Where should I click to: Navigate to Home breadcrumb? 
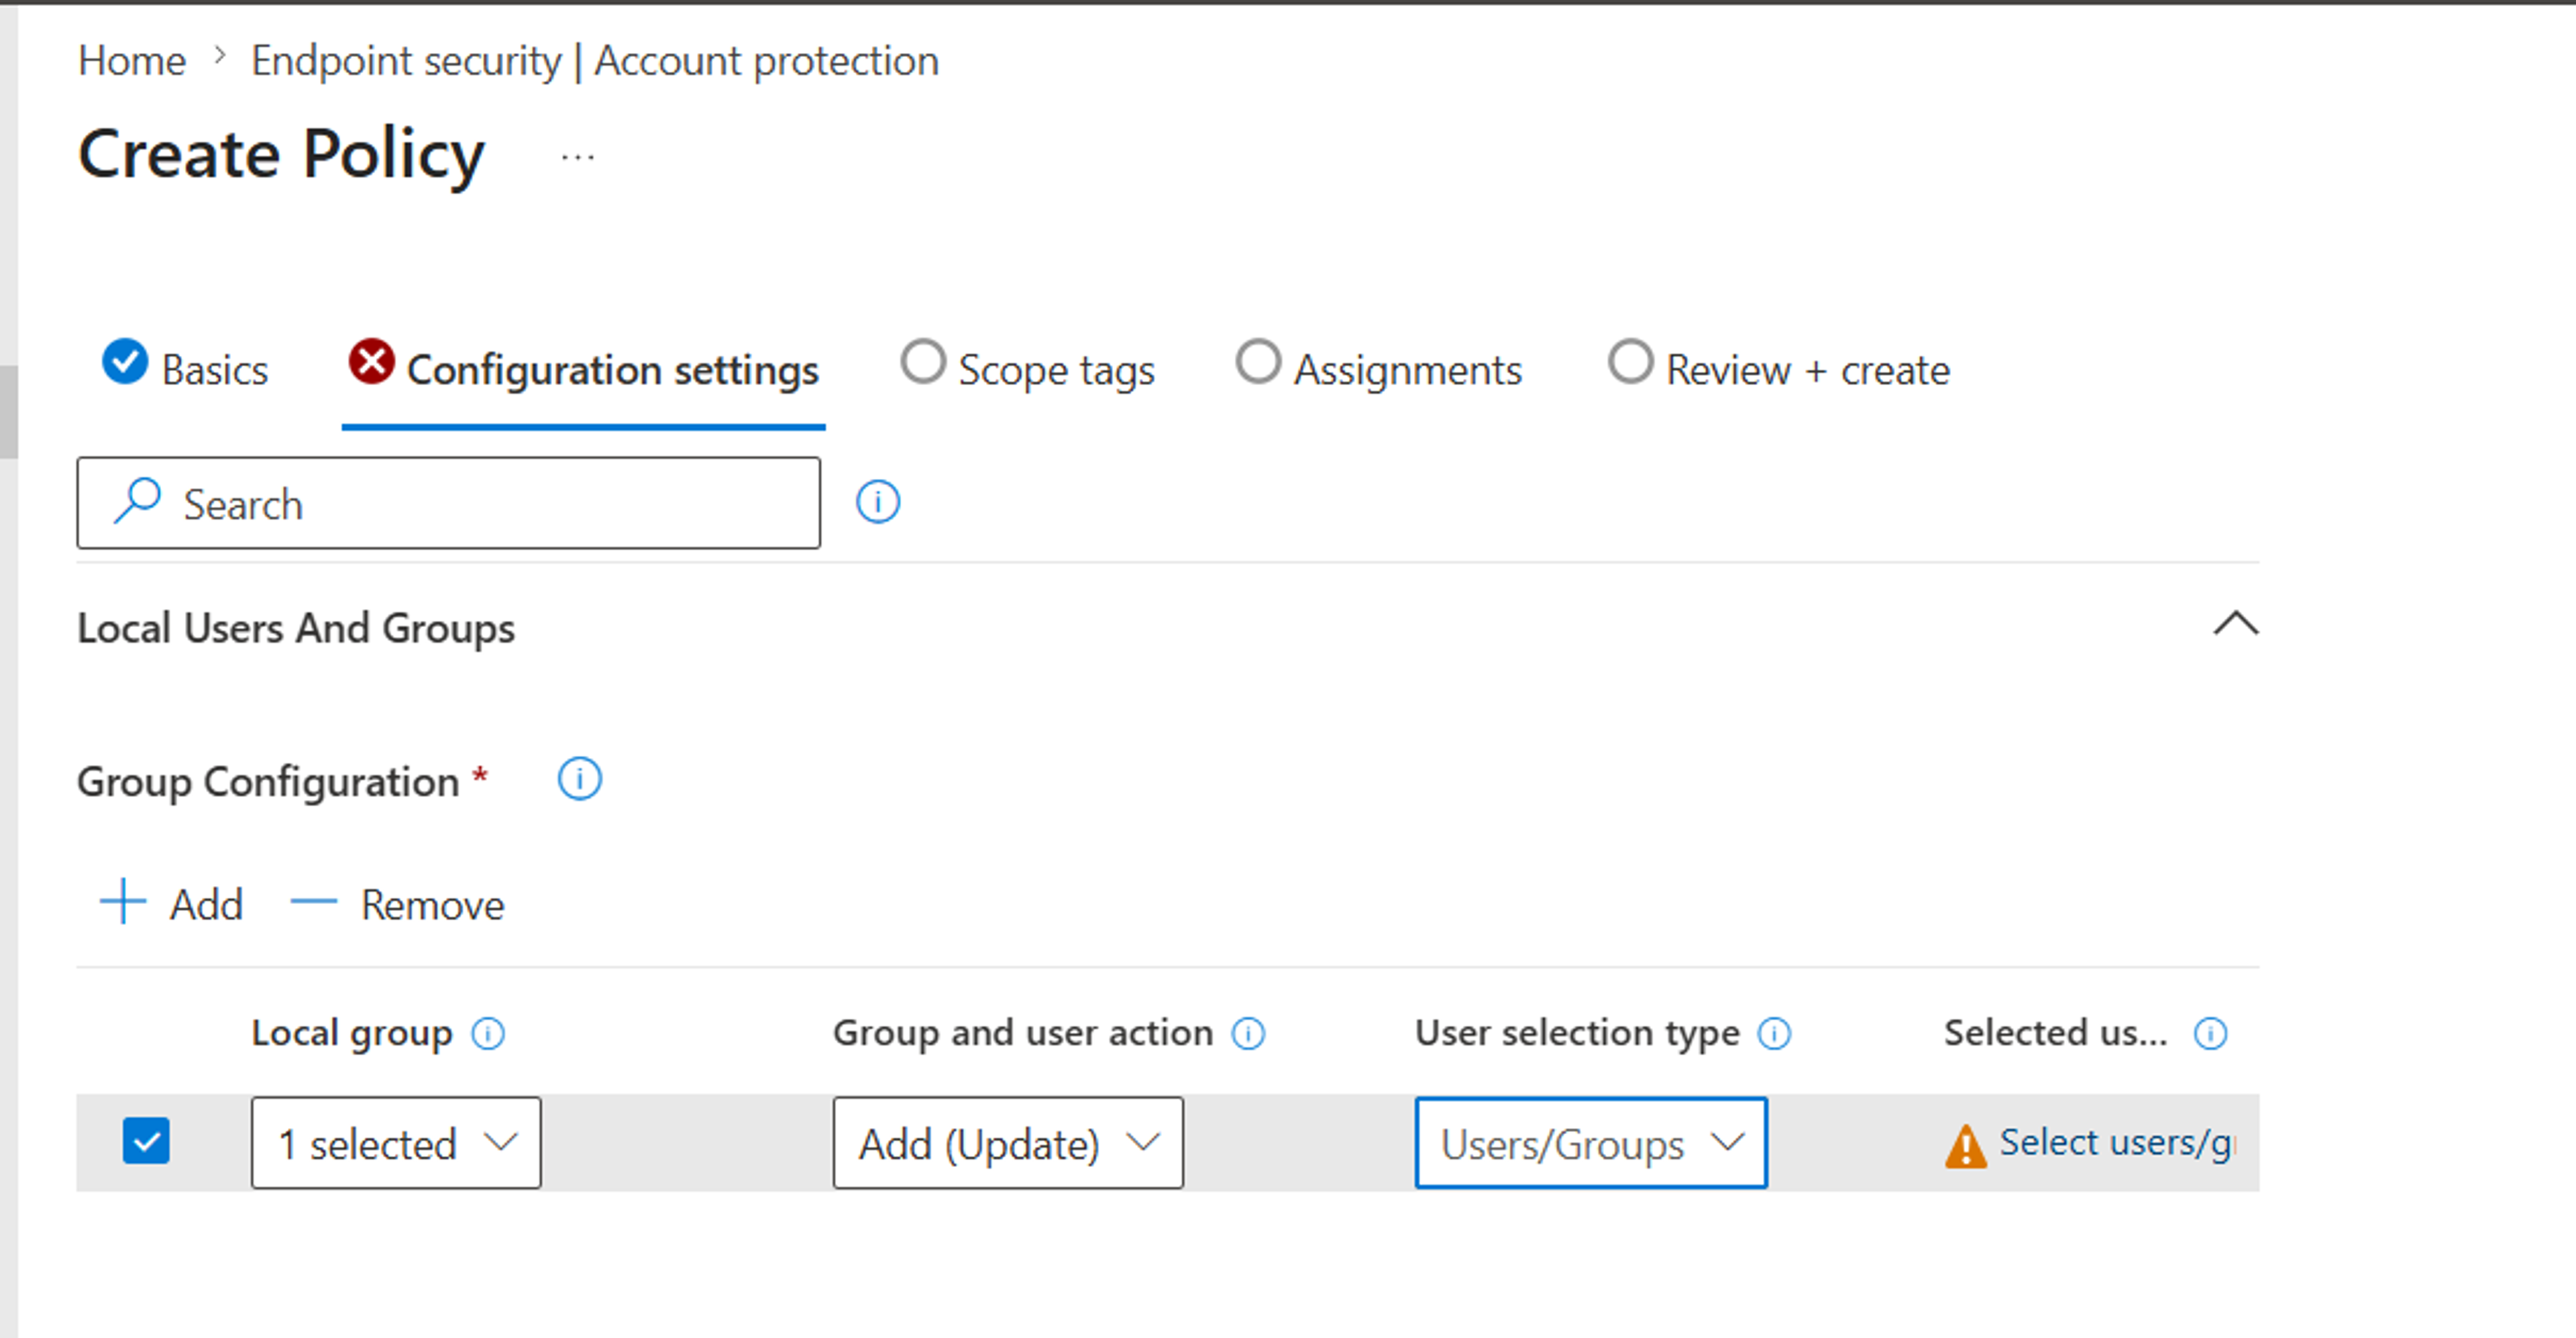coord(132,60)
